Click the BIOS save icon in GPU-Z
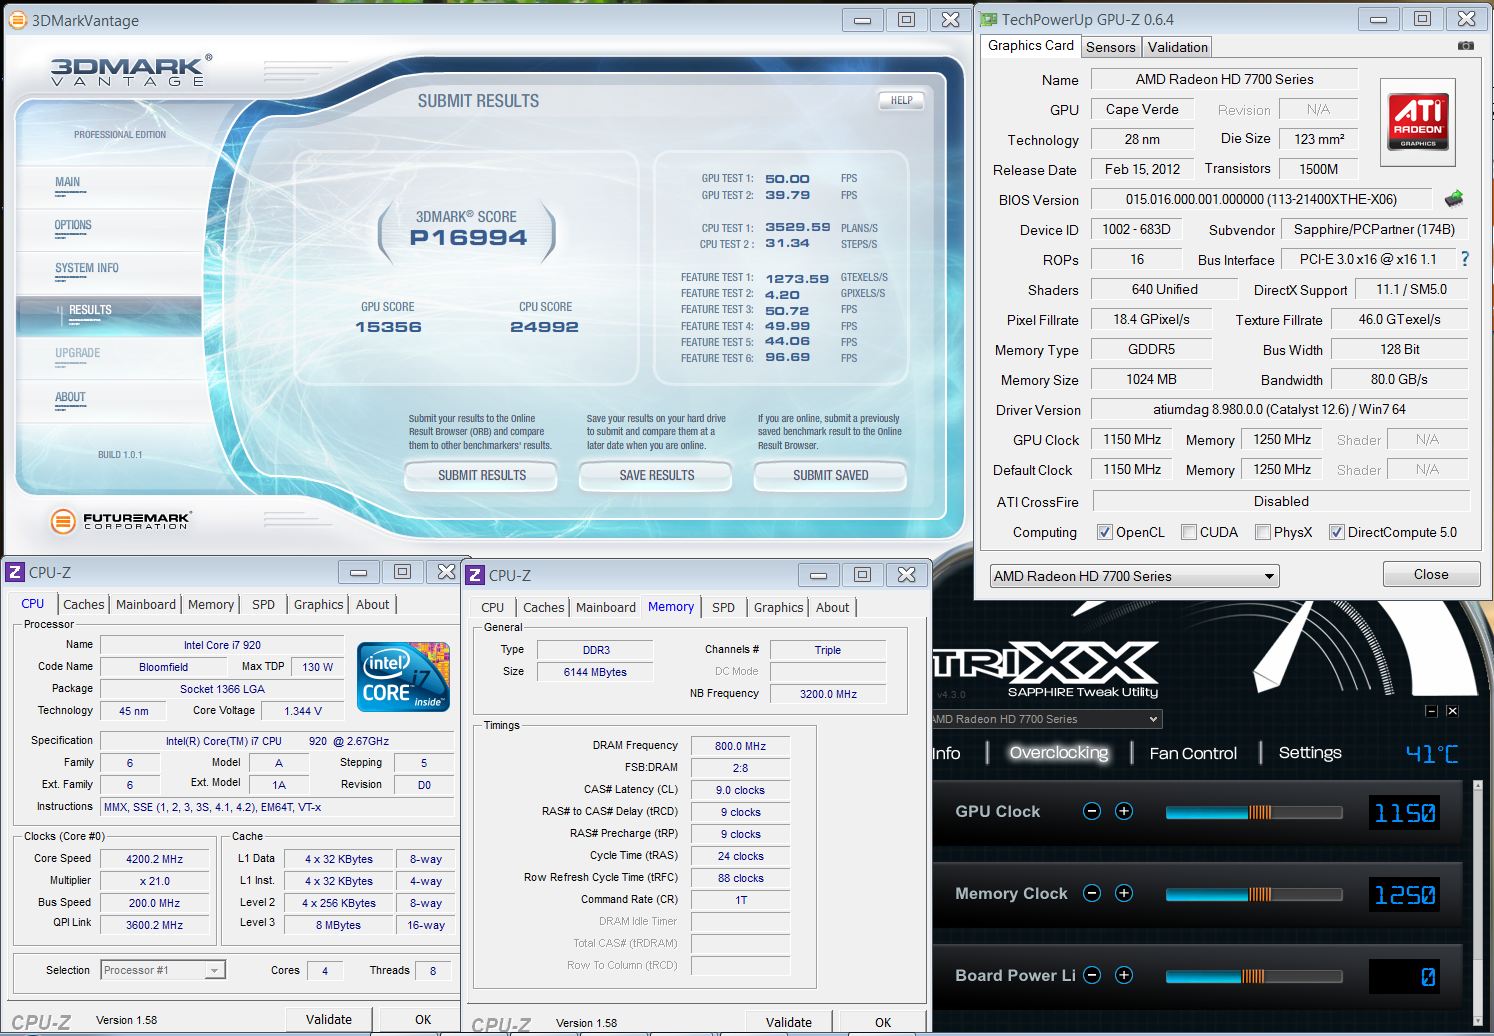Image resolution: width=1494 pixels, height=1036 pixels. (1454, 199)
